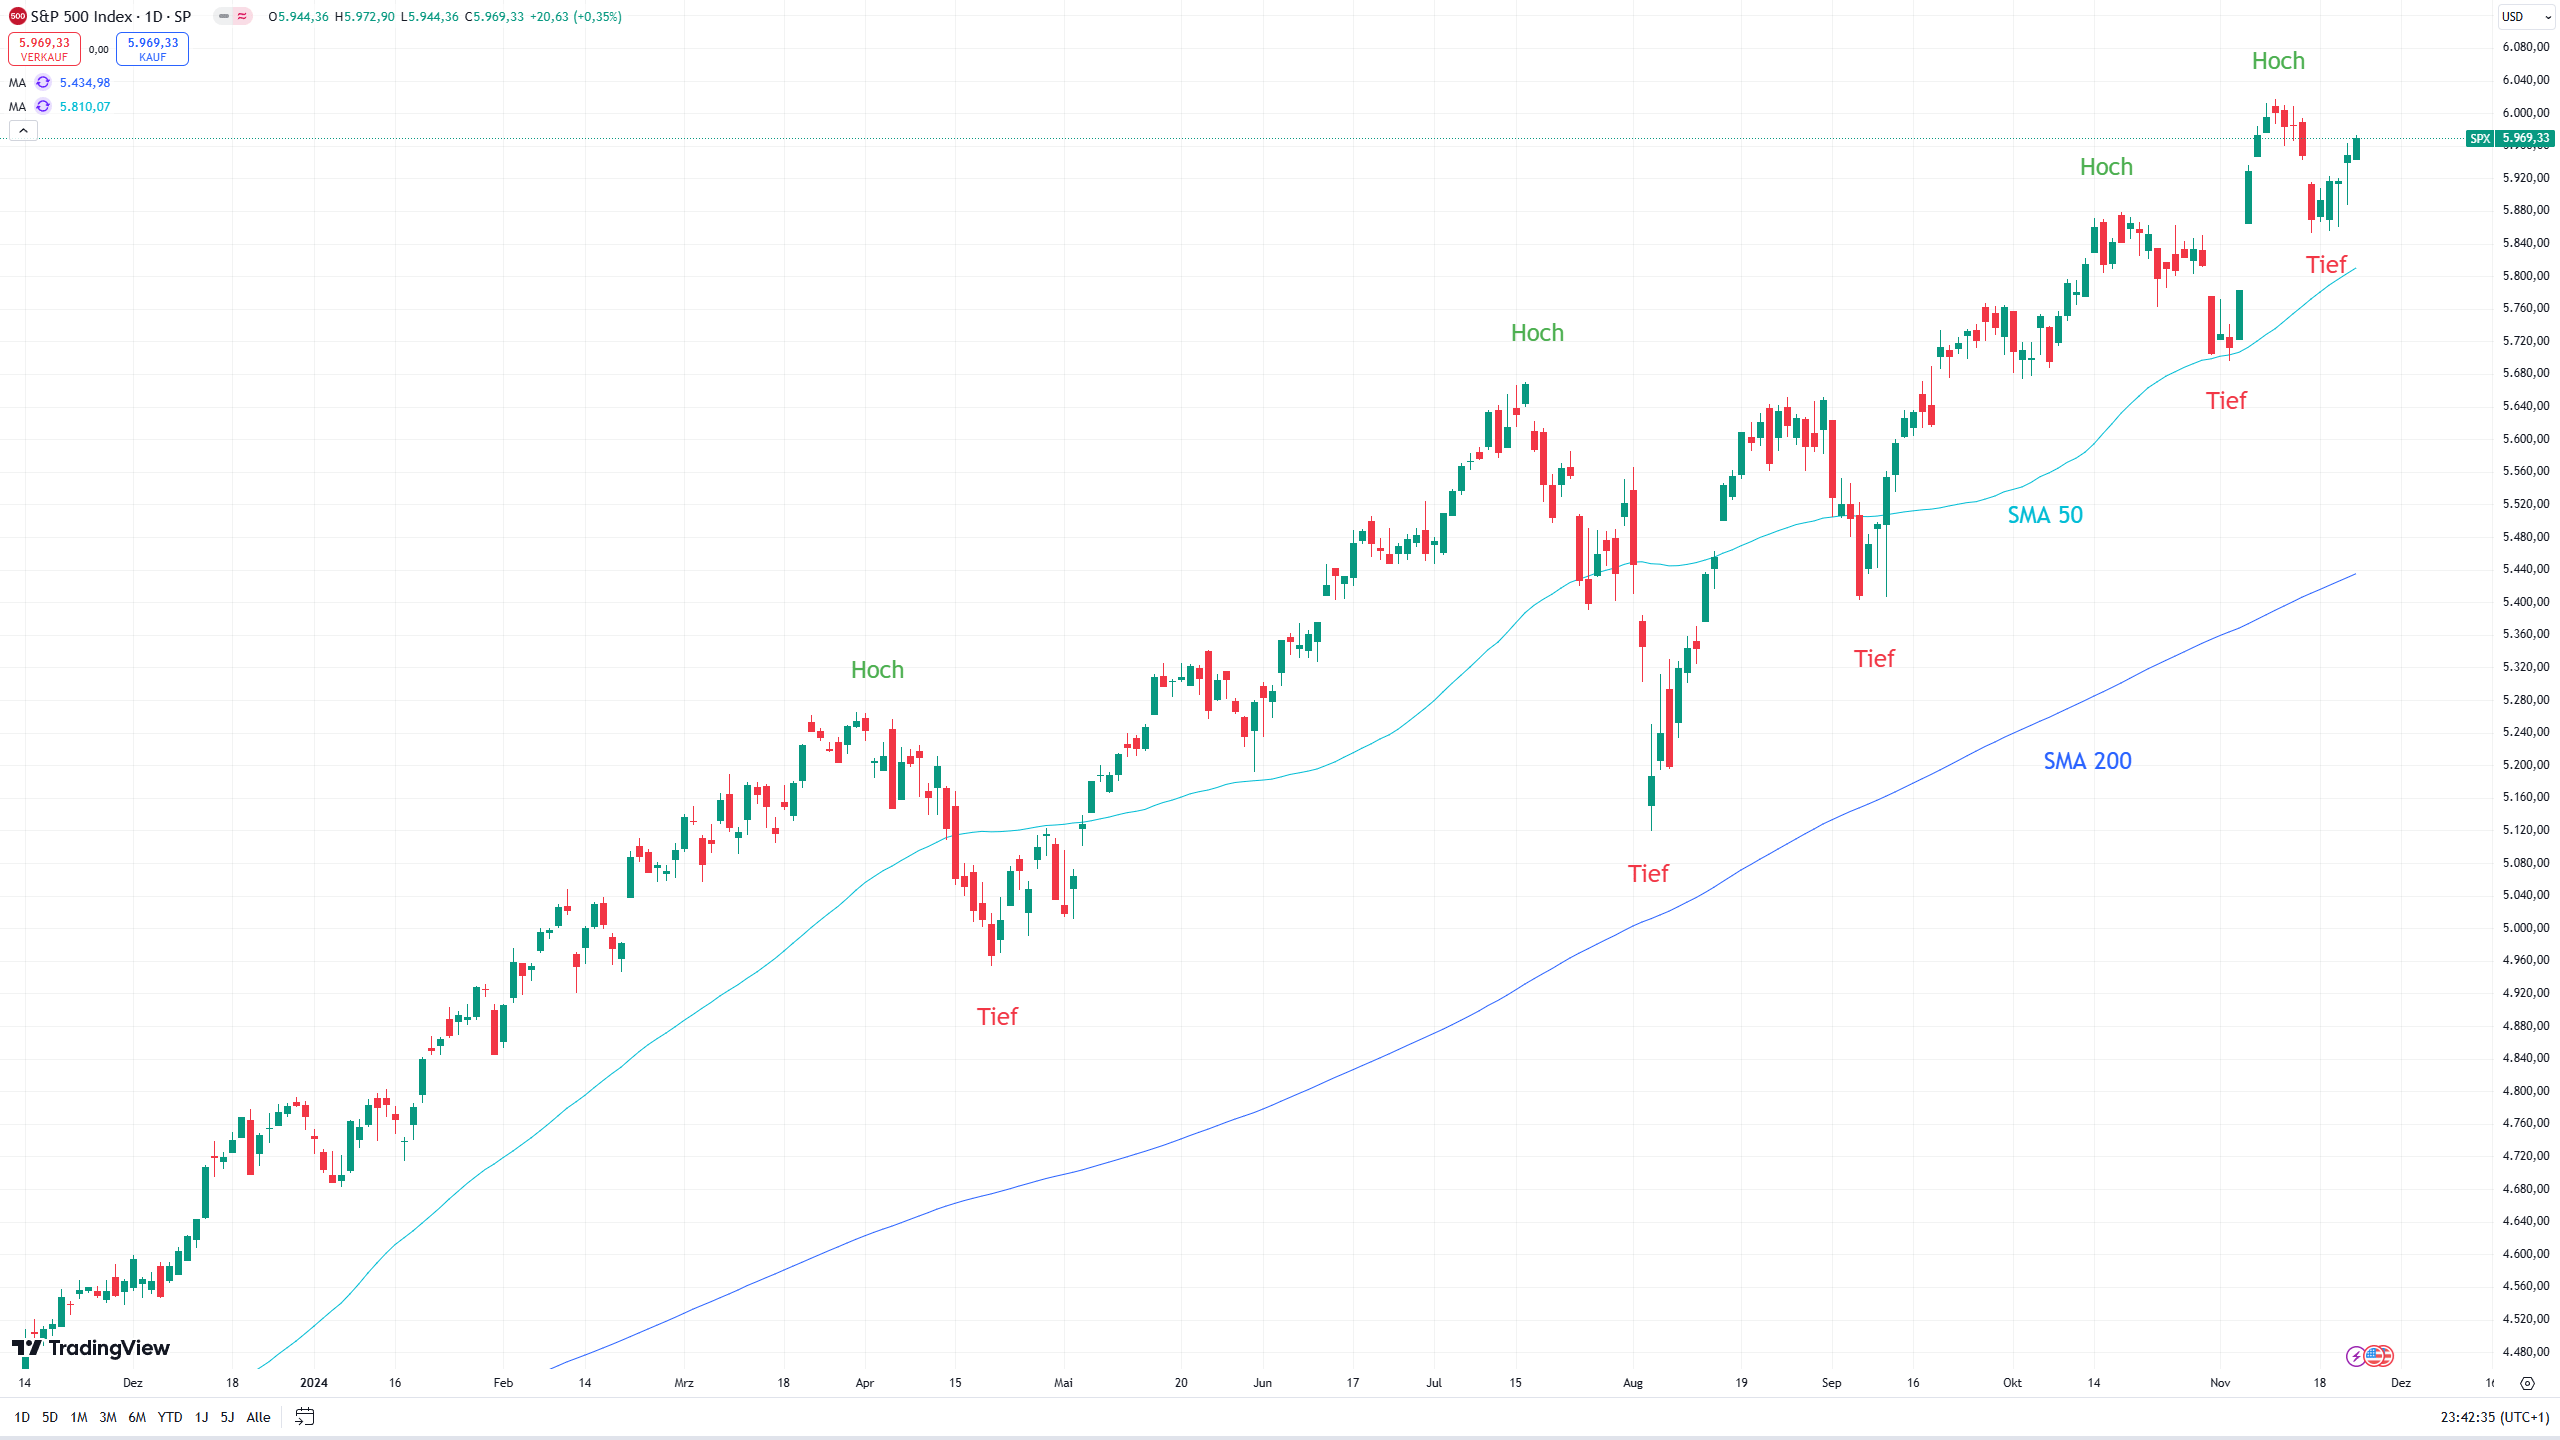Open the go-to-date calendar icon
Viewport: 2560px width, 1440px height.
pos(305,1417)
